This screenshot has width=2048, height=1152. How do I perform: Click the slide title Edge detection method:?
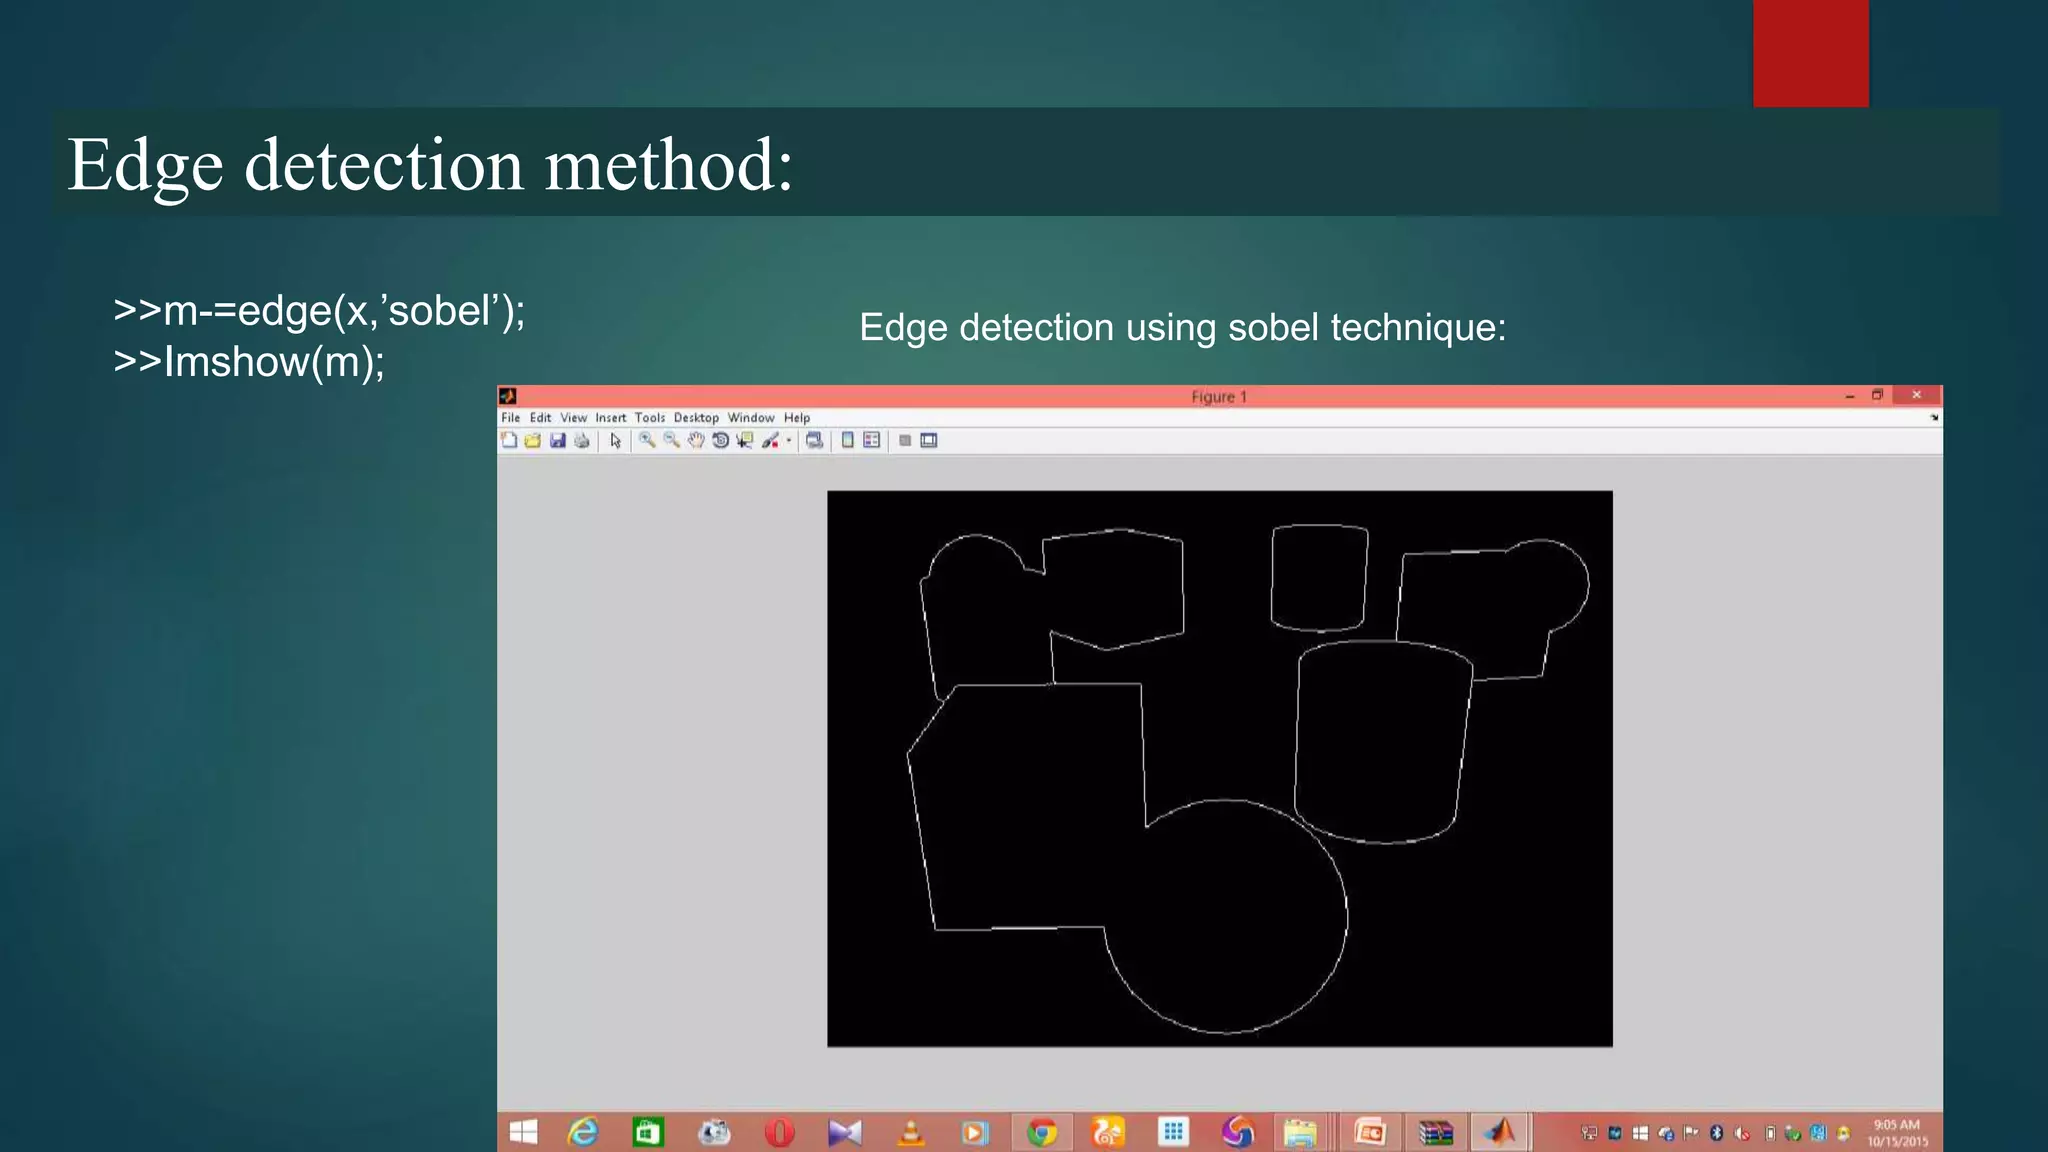pos(430,165)
